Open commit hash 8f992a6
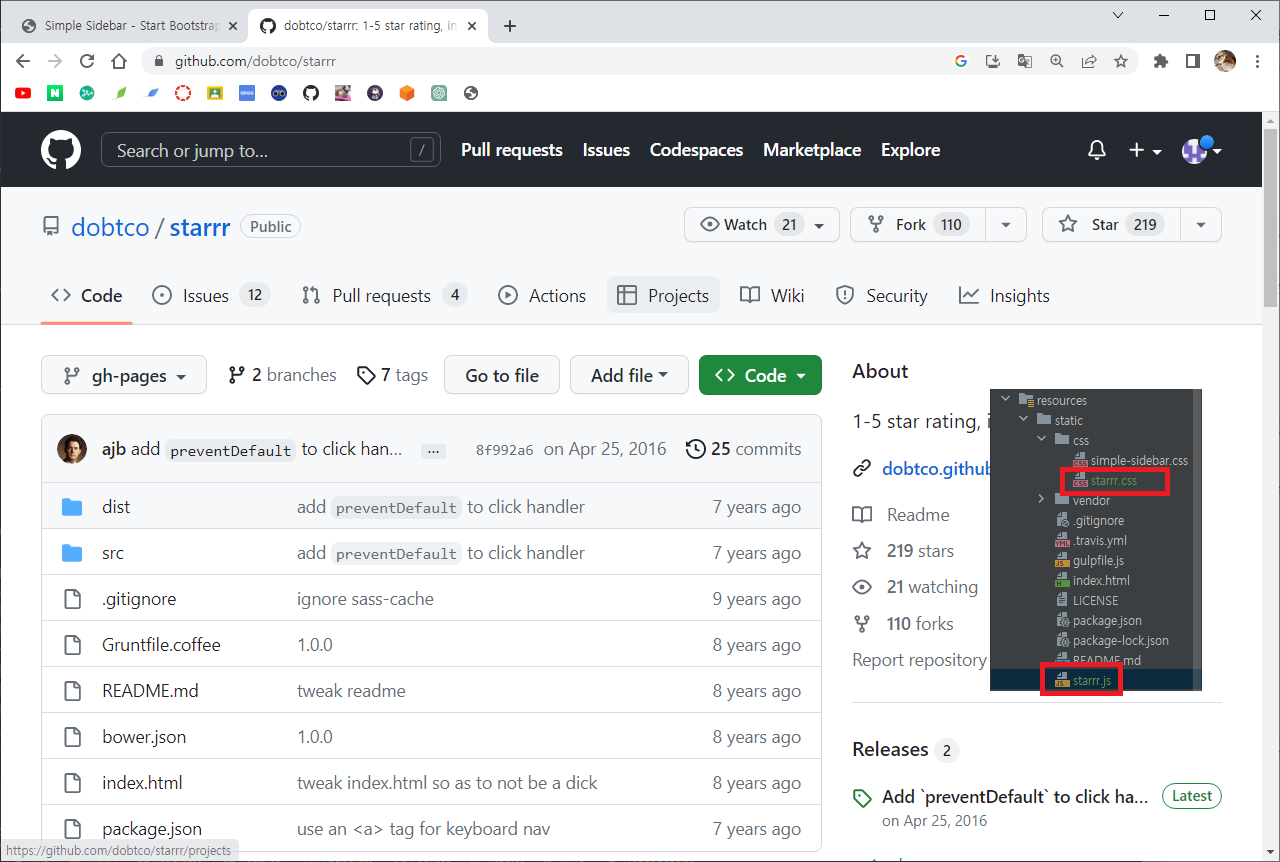 504,450
